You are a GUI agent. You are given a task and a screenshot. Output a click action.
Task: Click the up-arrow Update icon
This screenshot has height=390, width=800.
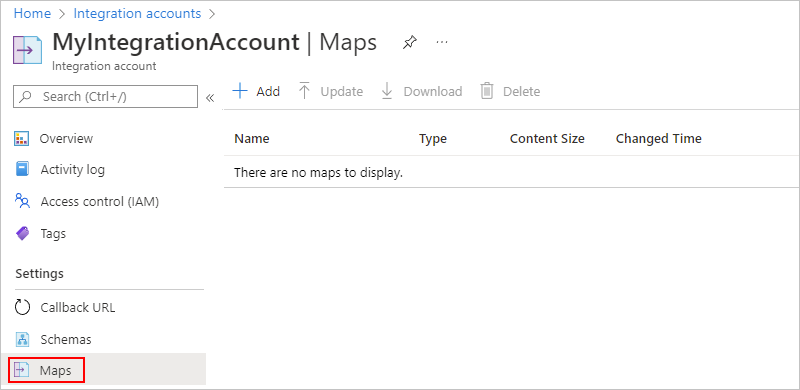[305, 91]
